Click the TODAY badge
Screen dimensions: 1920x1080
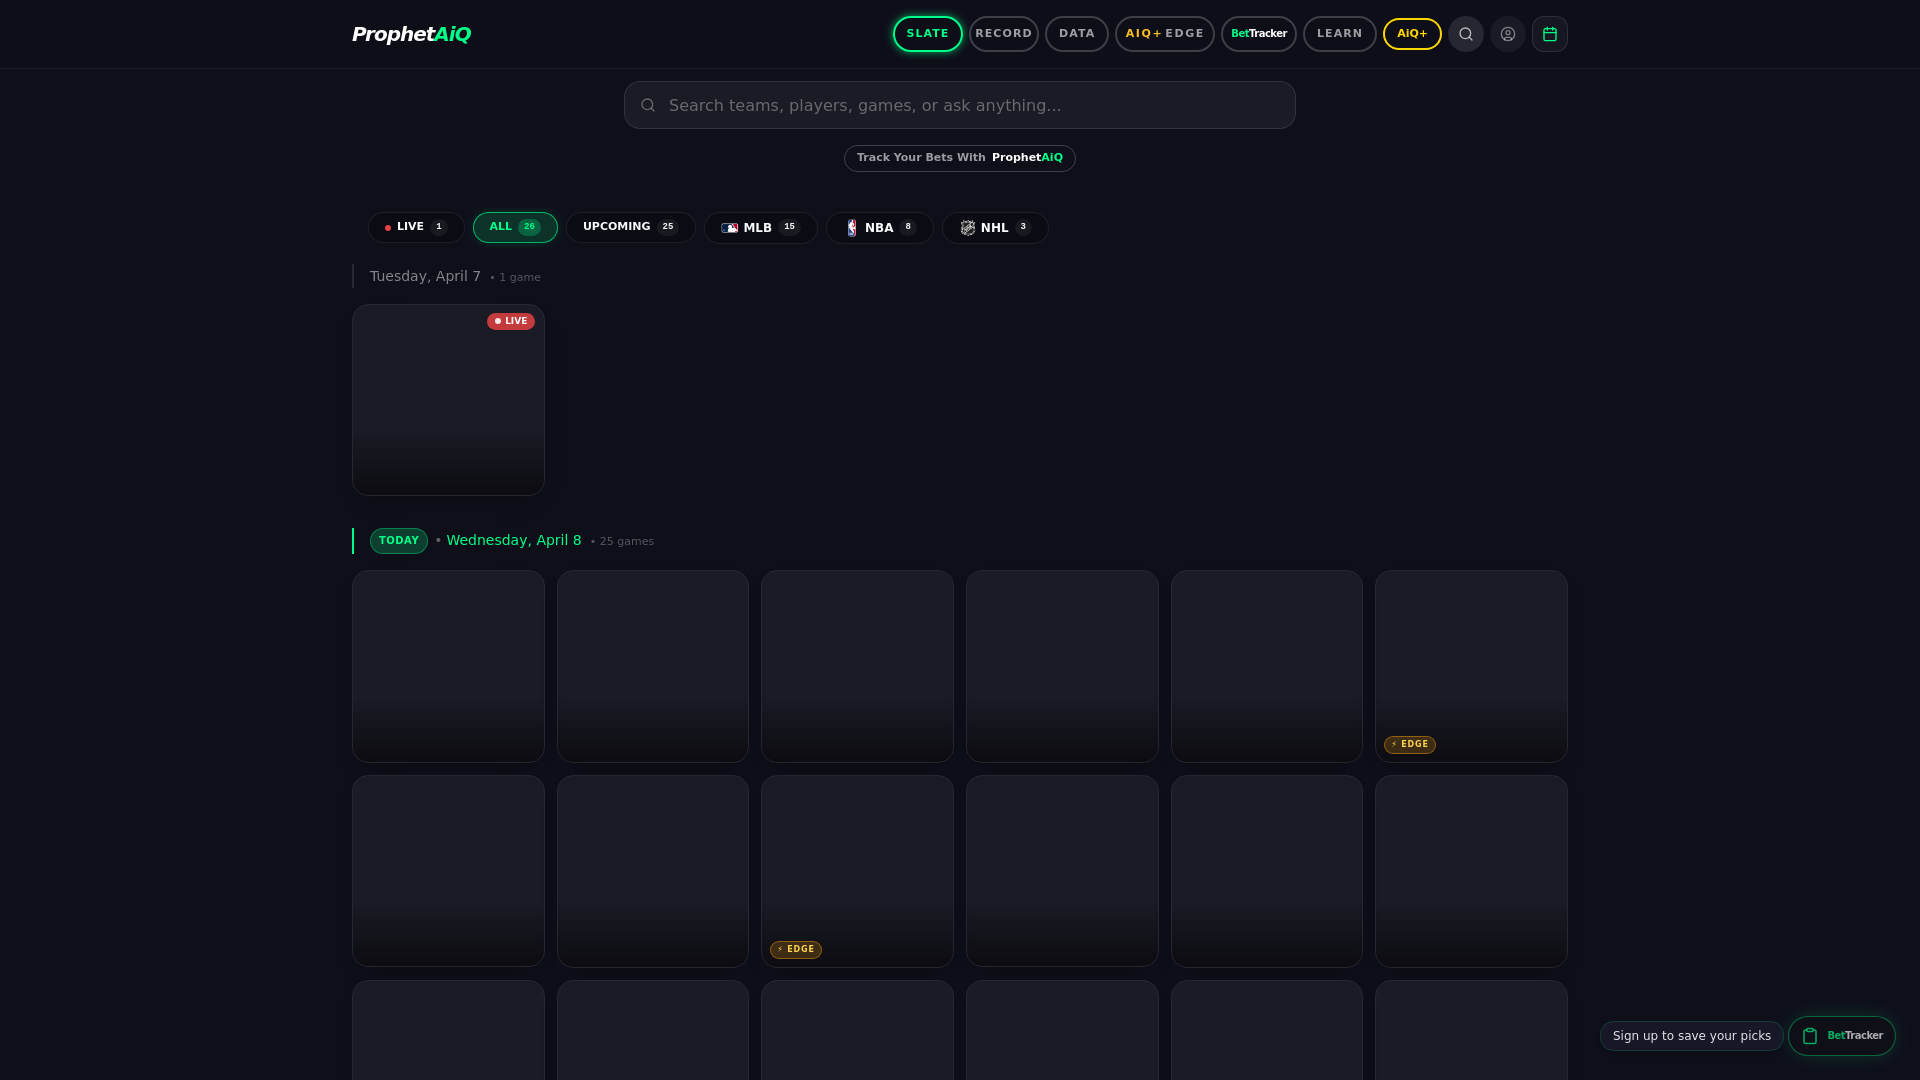point(398,541)
